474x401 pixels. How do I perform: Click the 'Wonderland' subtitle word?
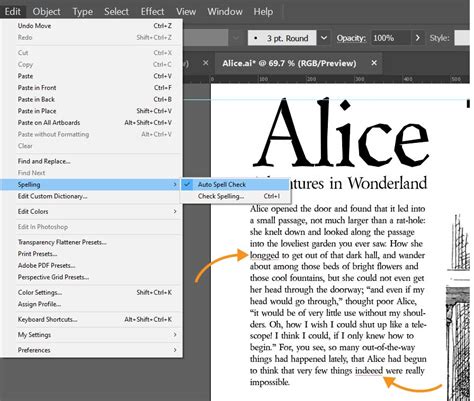pyautogui.click(x=387, y=183)
